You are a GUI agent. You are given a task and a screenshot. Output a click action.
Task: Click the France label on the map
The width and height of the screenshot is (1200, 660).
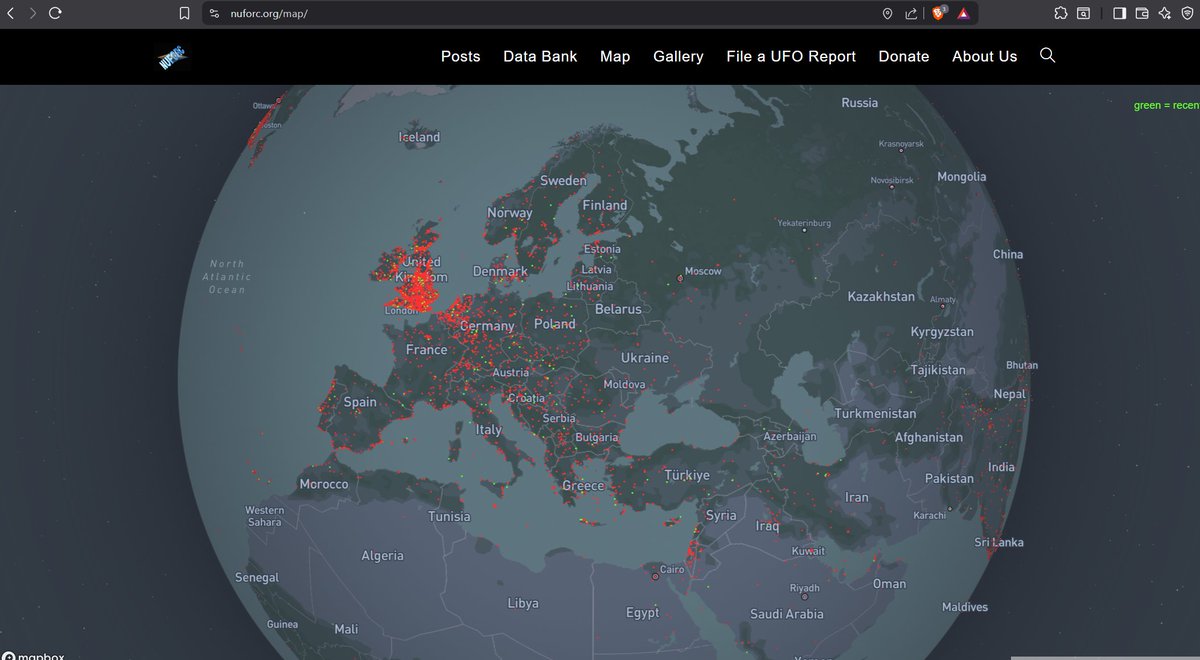click(x=427, y=350)
